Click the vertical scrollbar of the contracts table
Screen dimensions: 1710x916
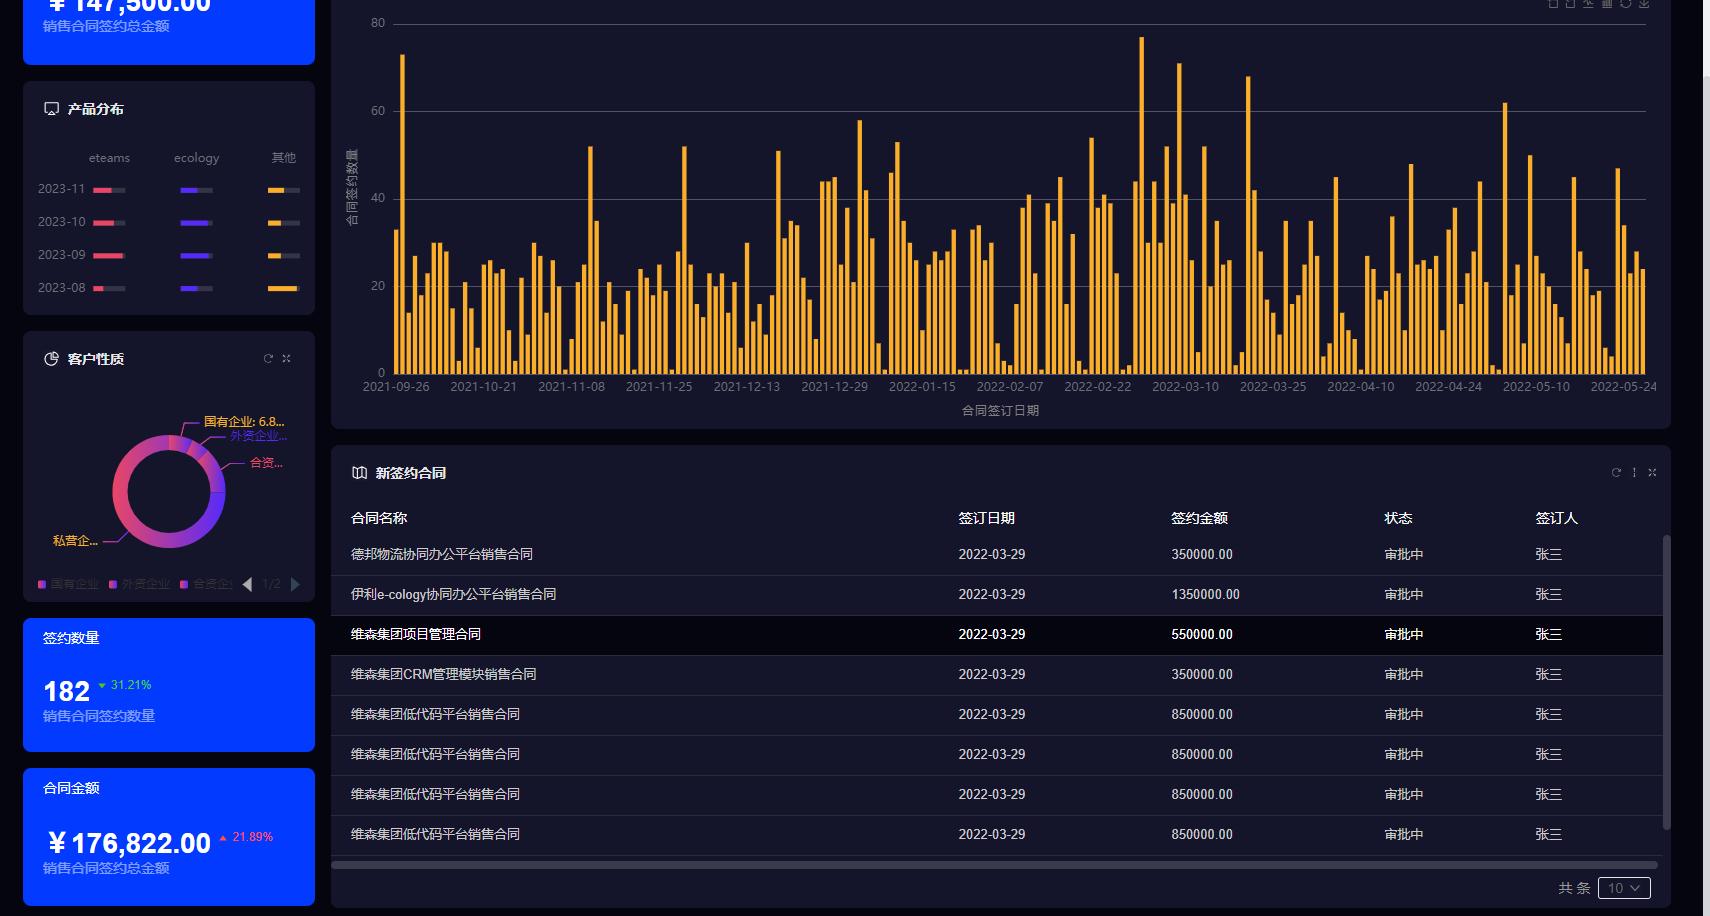pos(1666,682)
